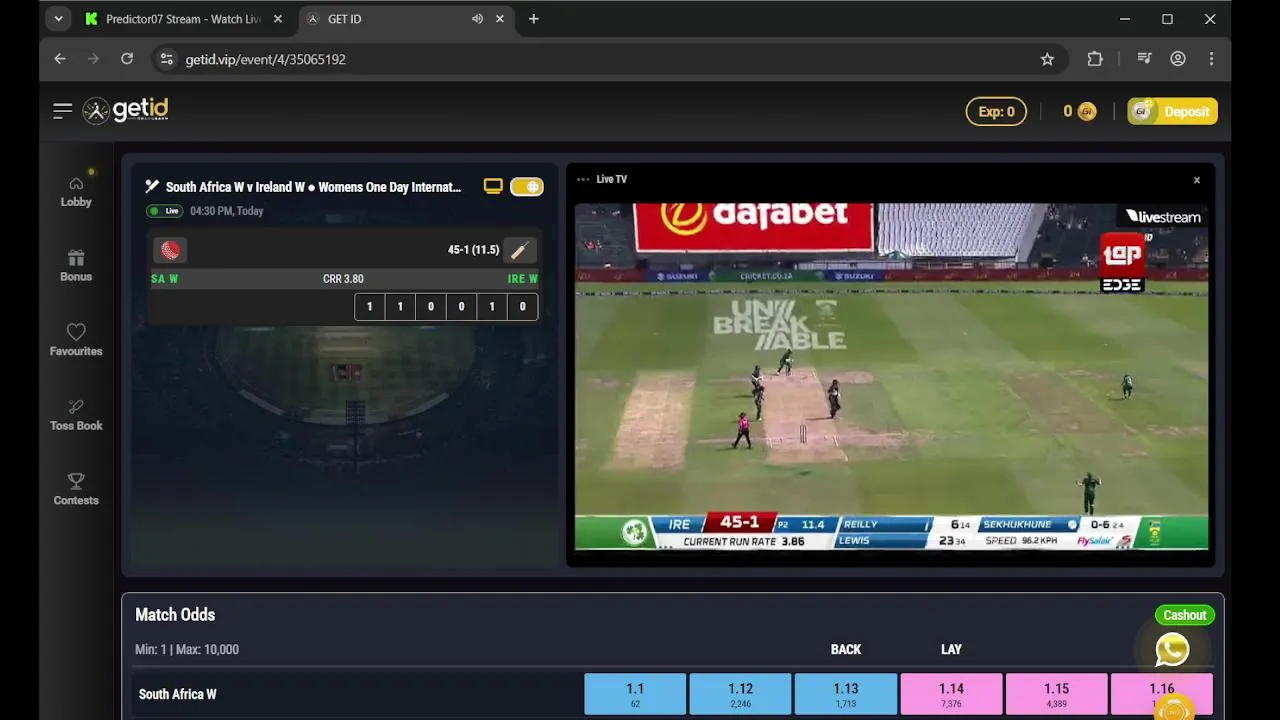
Task: Mute audio on GET ID tab
Action: (477, 19)
